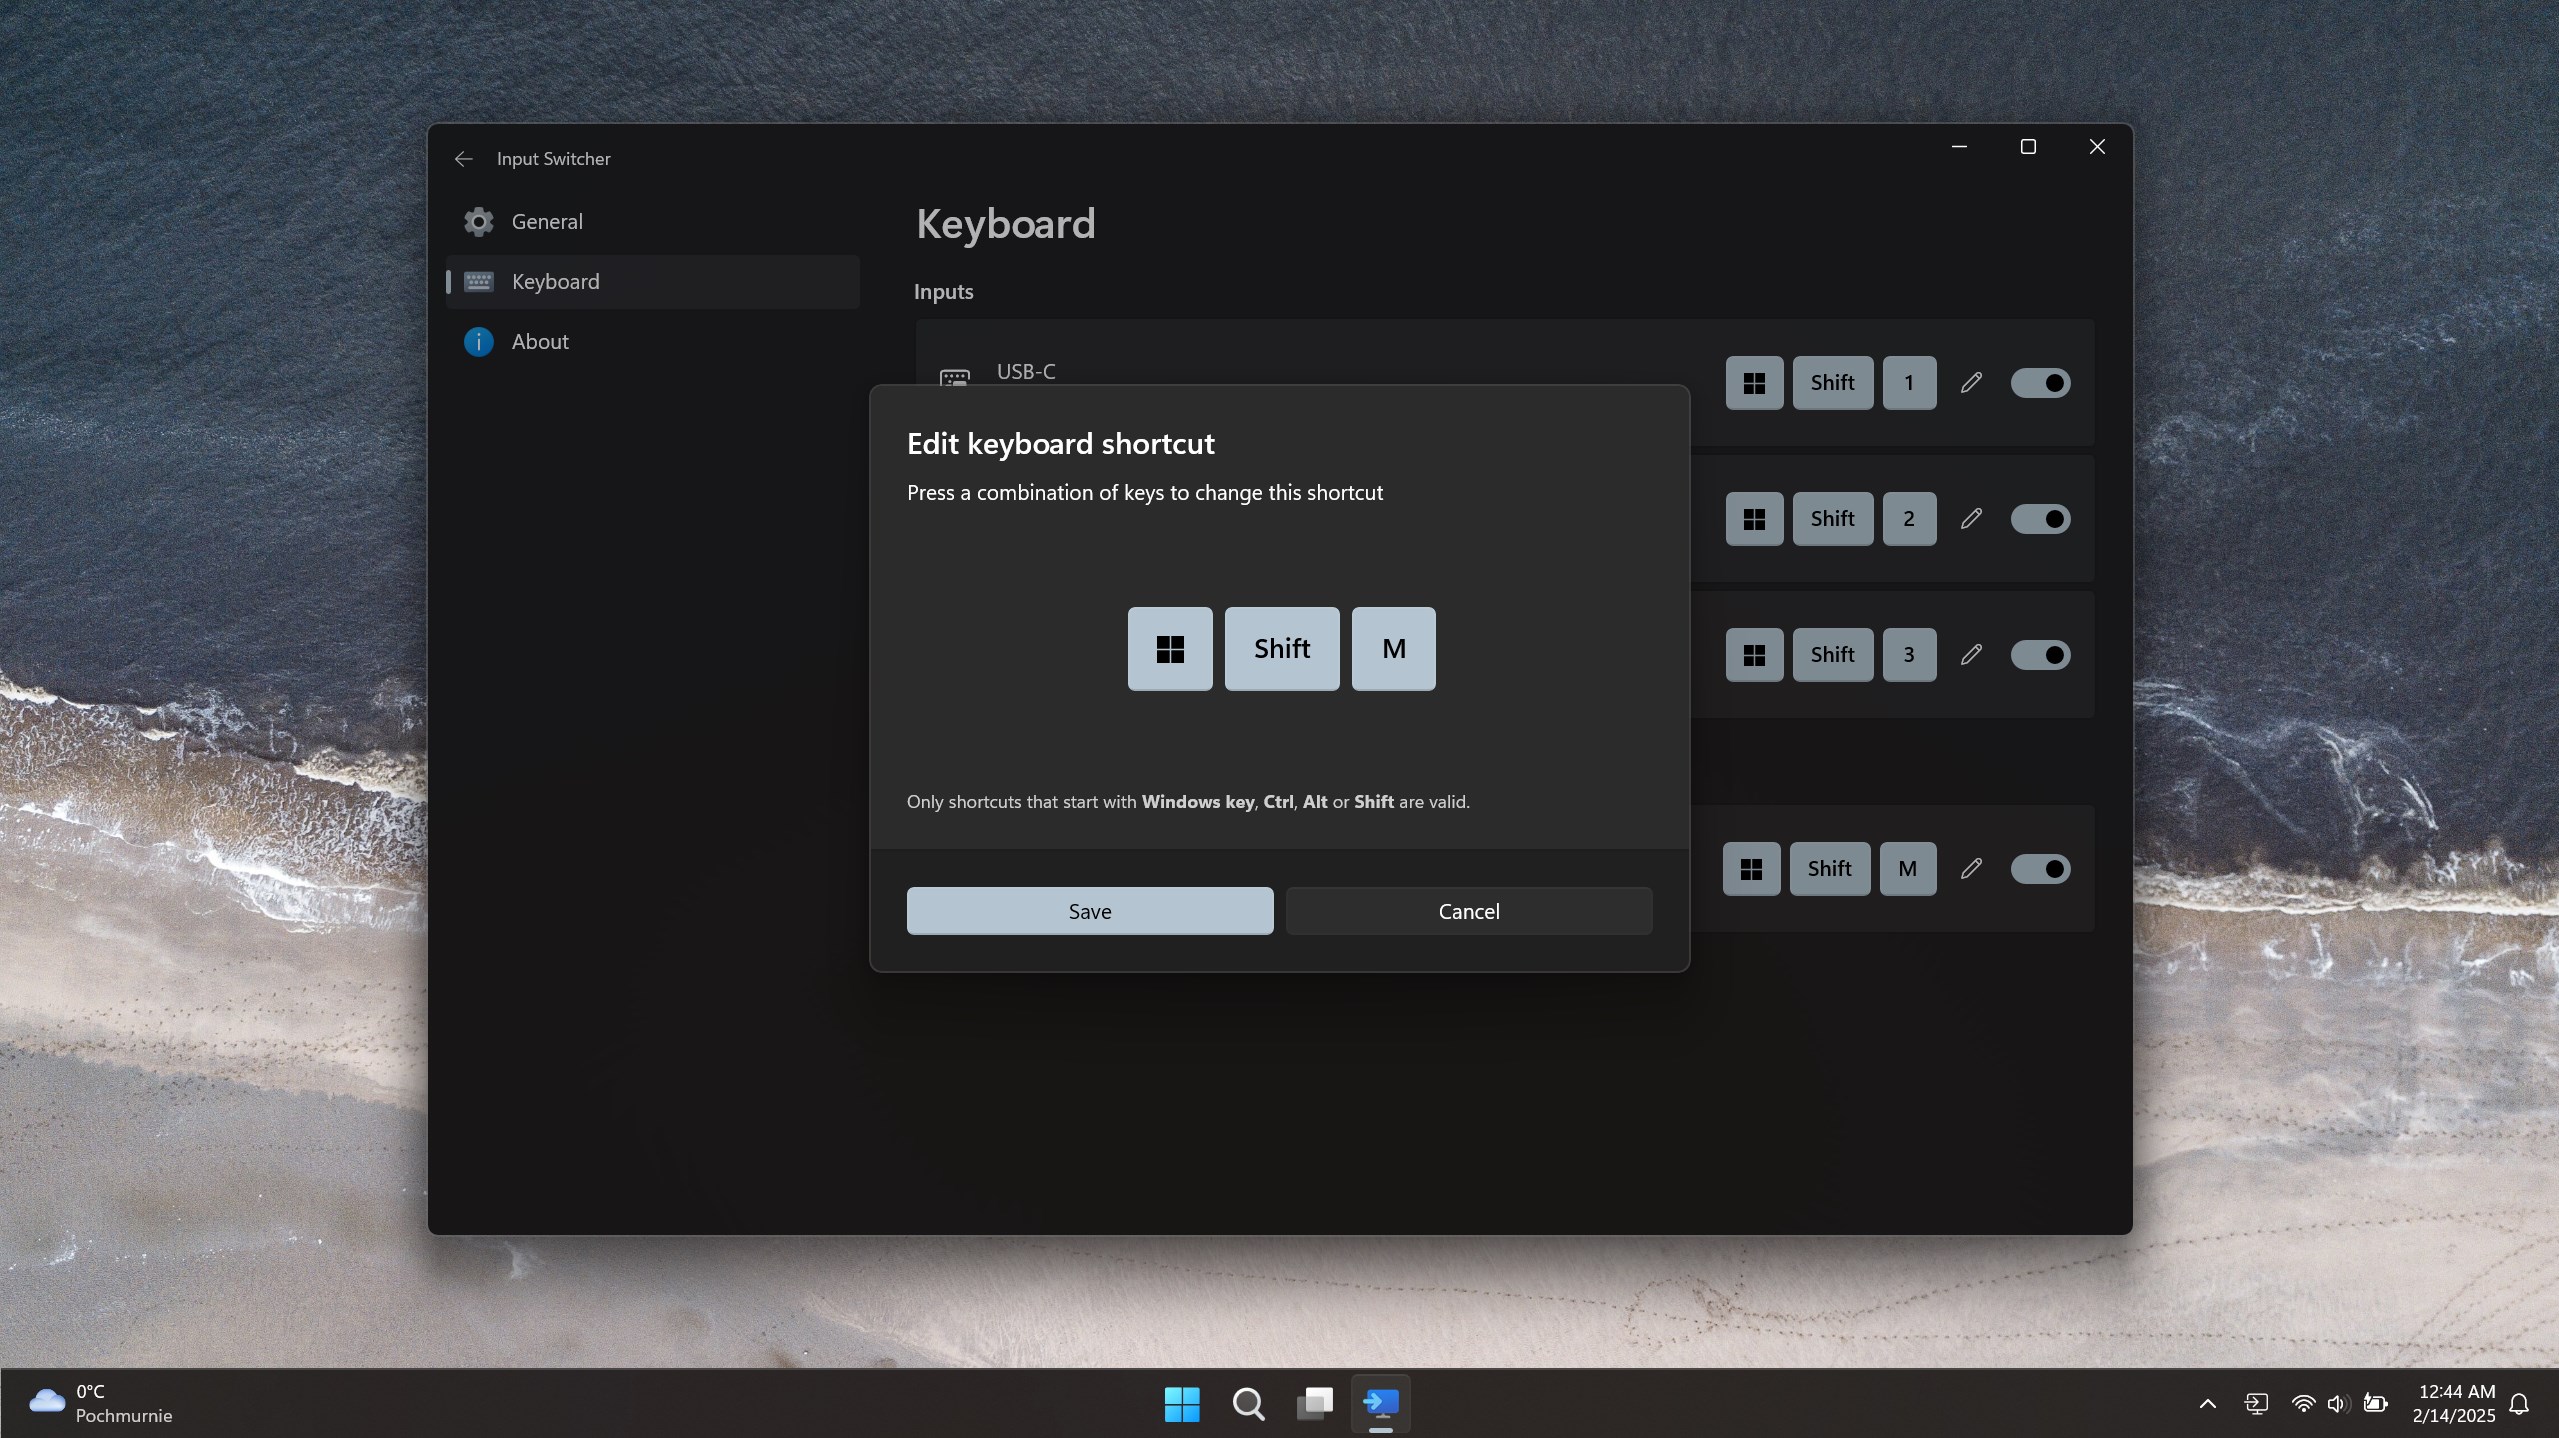Click the About info icon in sidebar

tap(478, 342)
